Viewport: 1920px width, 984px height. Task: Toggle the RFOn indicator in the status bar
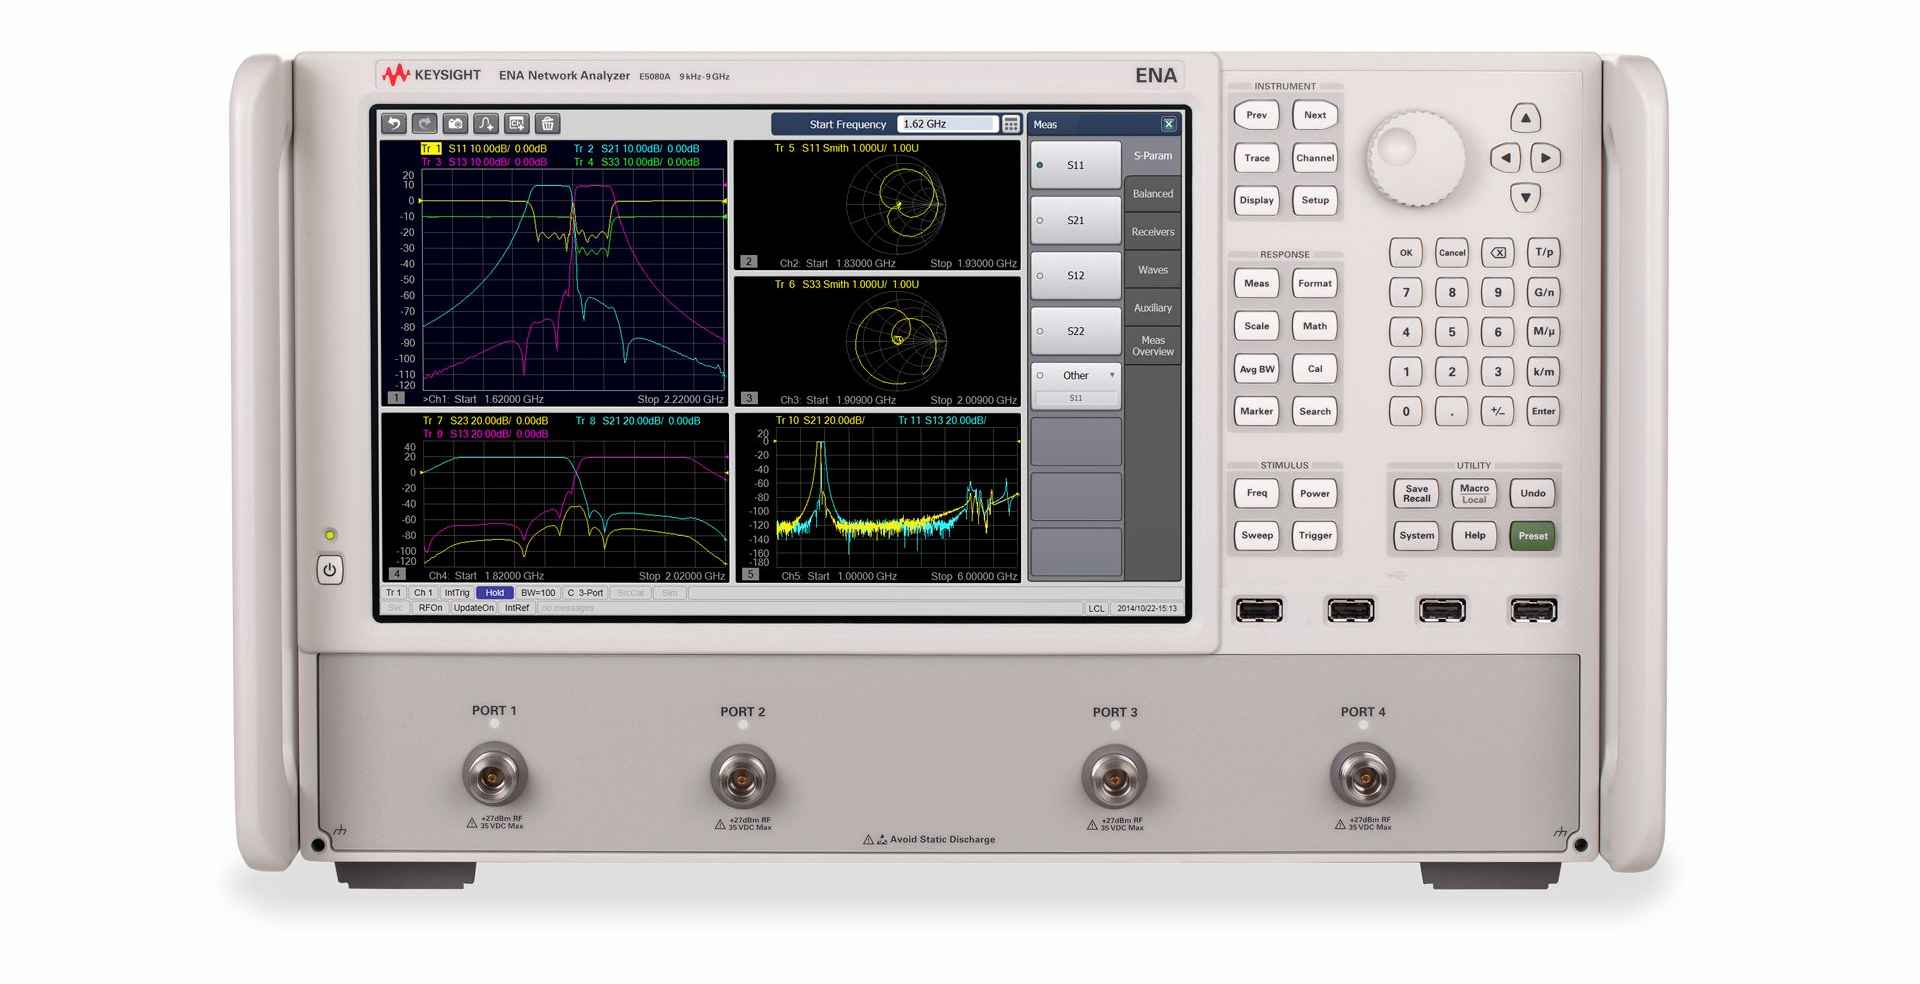[430, 608]
